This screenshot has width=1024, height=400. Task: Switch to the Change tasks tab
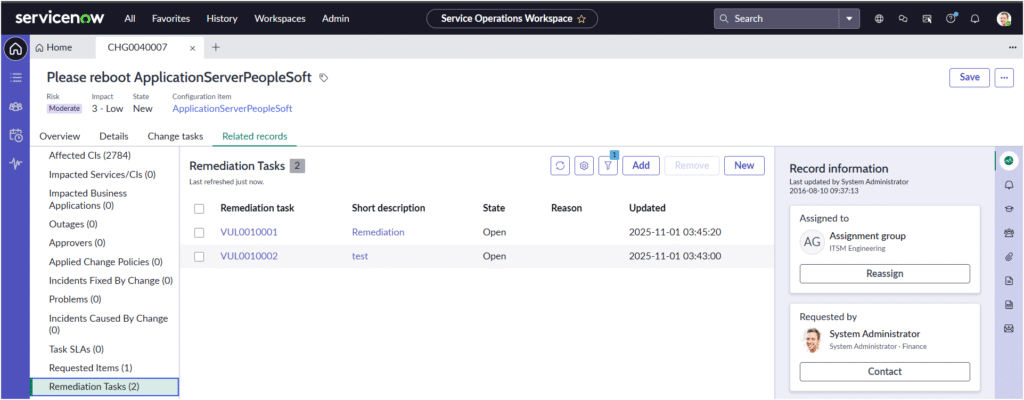[175, 136]
